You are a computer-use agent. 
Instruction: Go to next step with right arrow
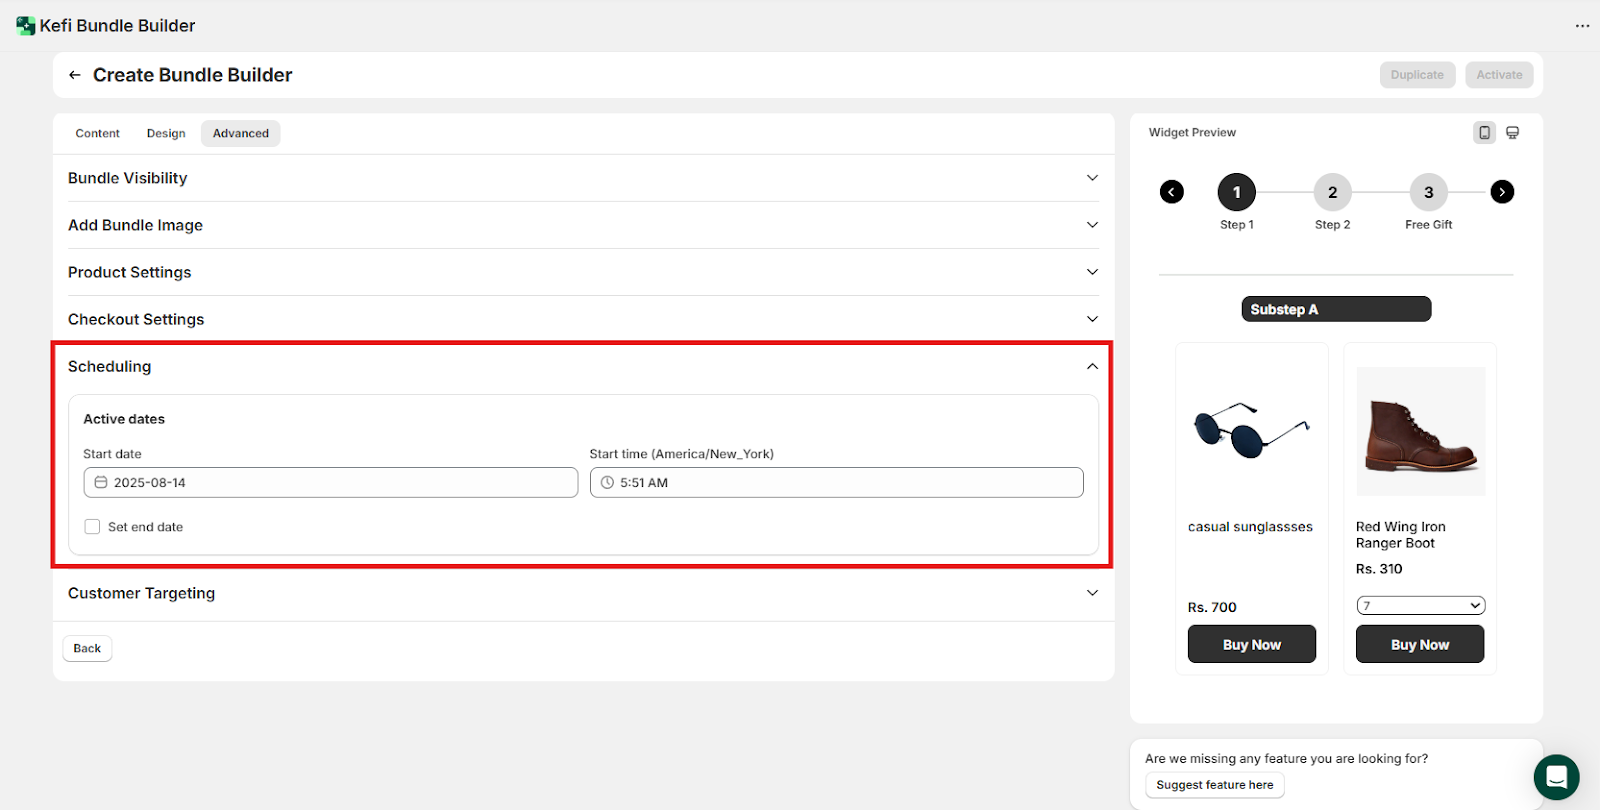point(1502,192)
